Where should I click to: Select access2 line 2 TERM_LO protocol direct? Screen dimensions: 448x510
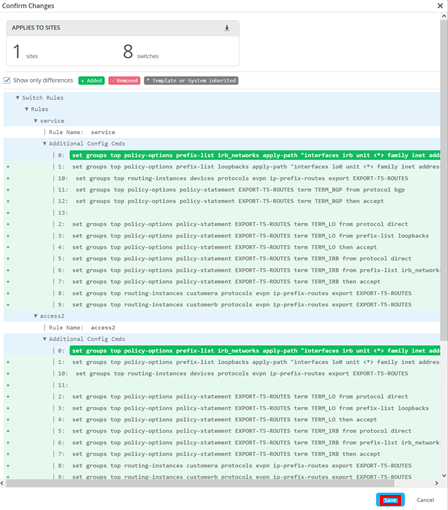pos(240,397)
